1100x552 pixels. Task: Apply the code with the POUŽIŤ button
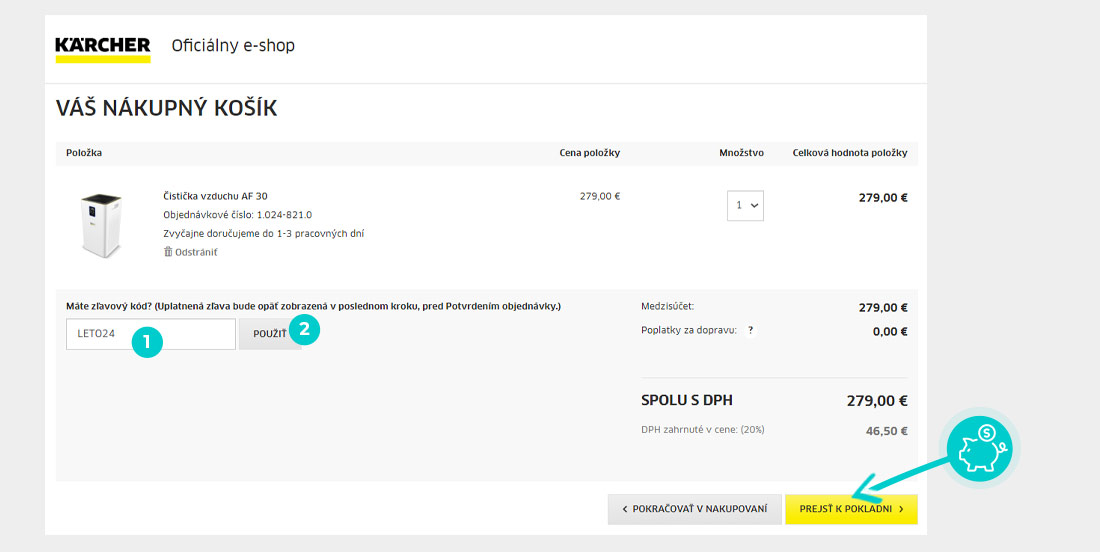tap(270, 334)
